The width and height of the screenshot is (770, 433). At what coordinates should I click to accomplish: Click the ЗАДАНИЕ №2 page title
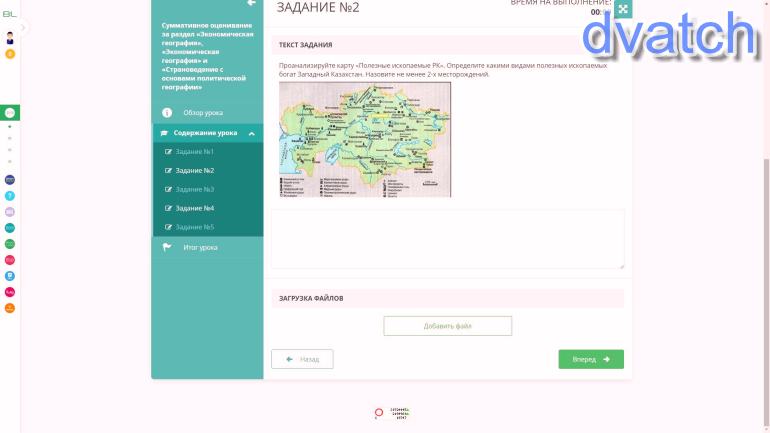click(x=318, y=7)
